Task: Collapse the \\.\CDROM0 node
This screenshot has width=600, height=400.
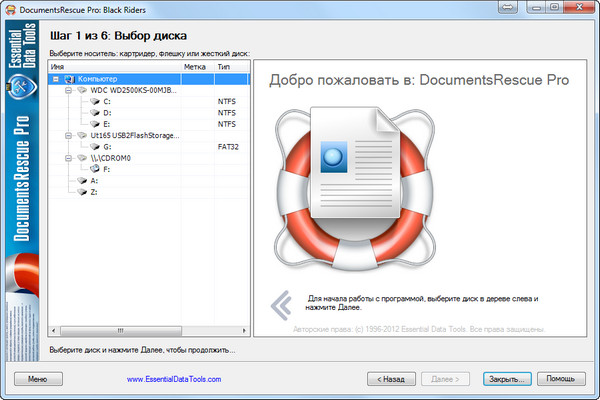Action: pos(68,157)
